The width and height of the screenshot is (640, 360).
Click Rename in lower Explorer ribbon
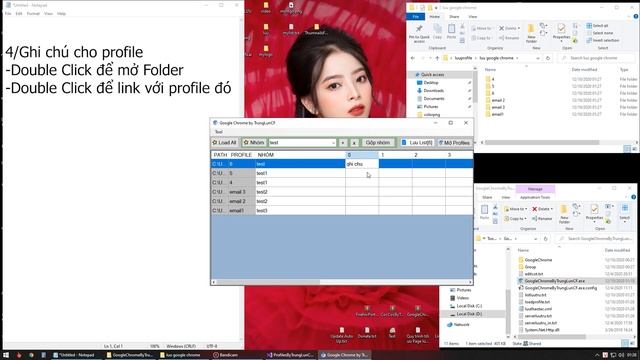click(x=542, y=219)
